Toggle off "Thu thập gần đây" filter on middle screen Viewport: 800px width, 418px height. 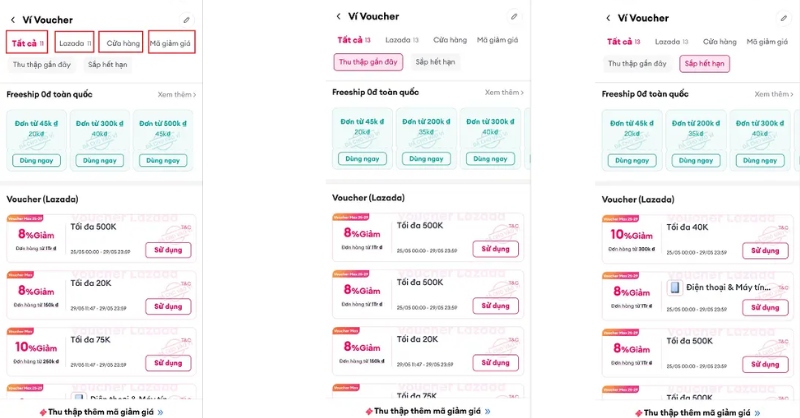point(368,62)
